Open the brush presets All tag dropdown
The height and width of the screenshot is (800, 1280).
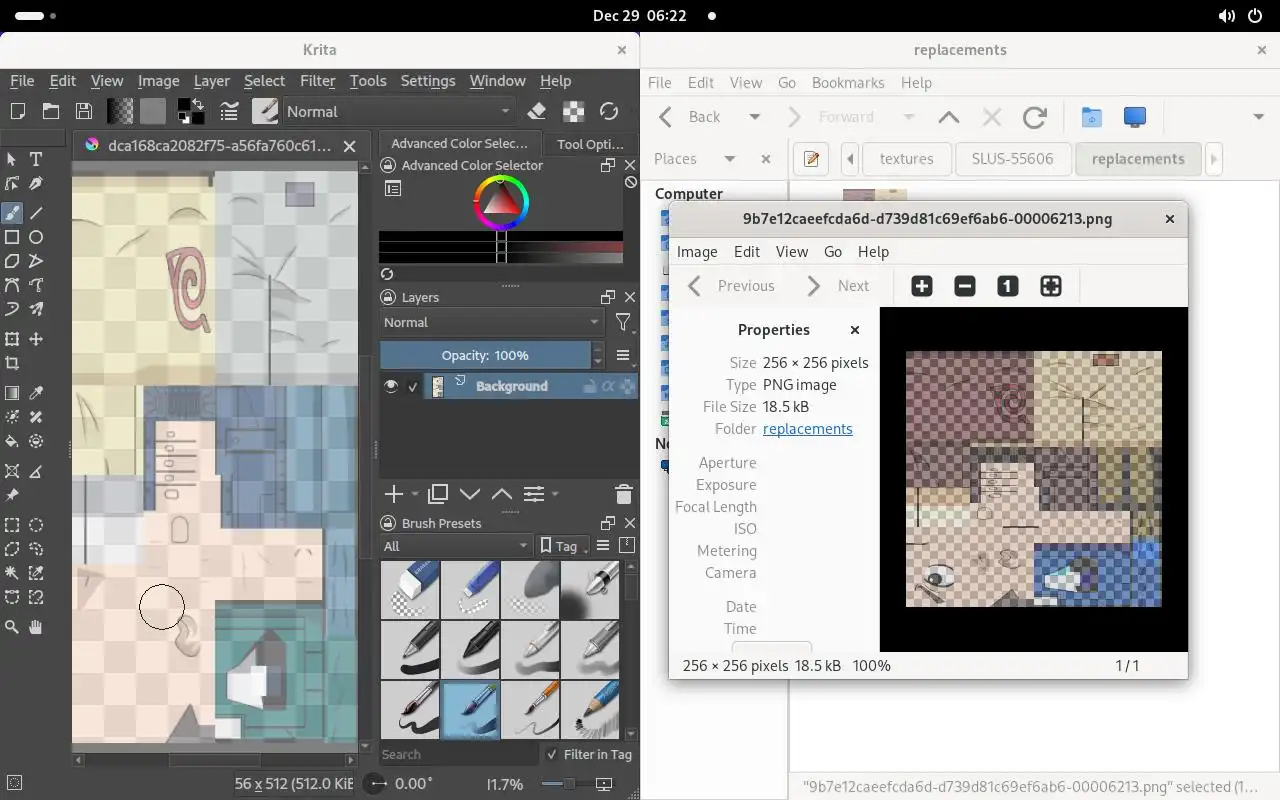click(x=456, y=546)
